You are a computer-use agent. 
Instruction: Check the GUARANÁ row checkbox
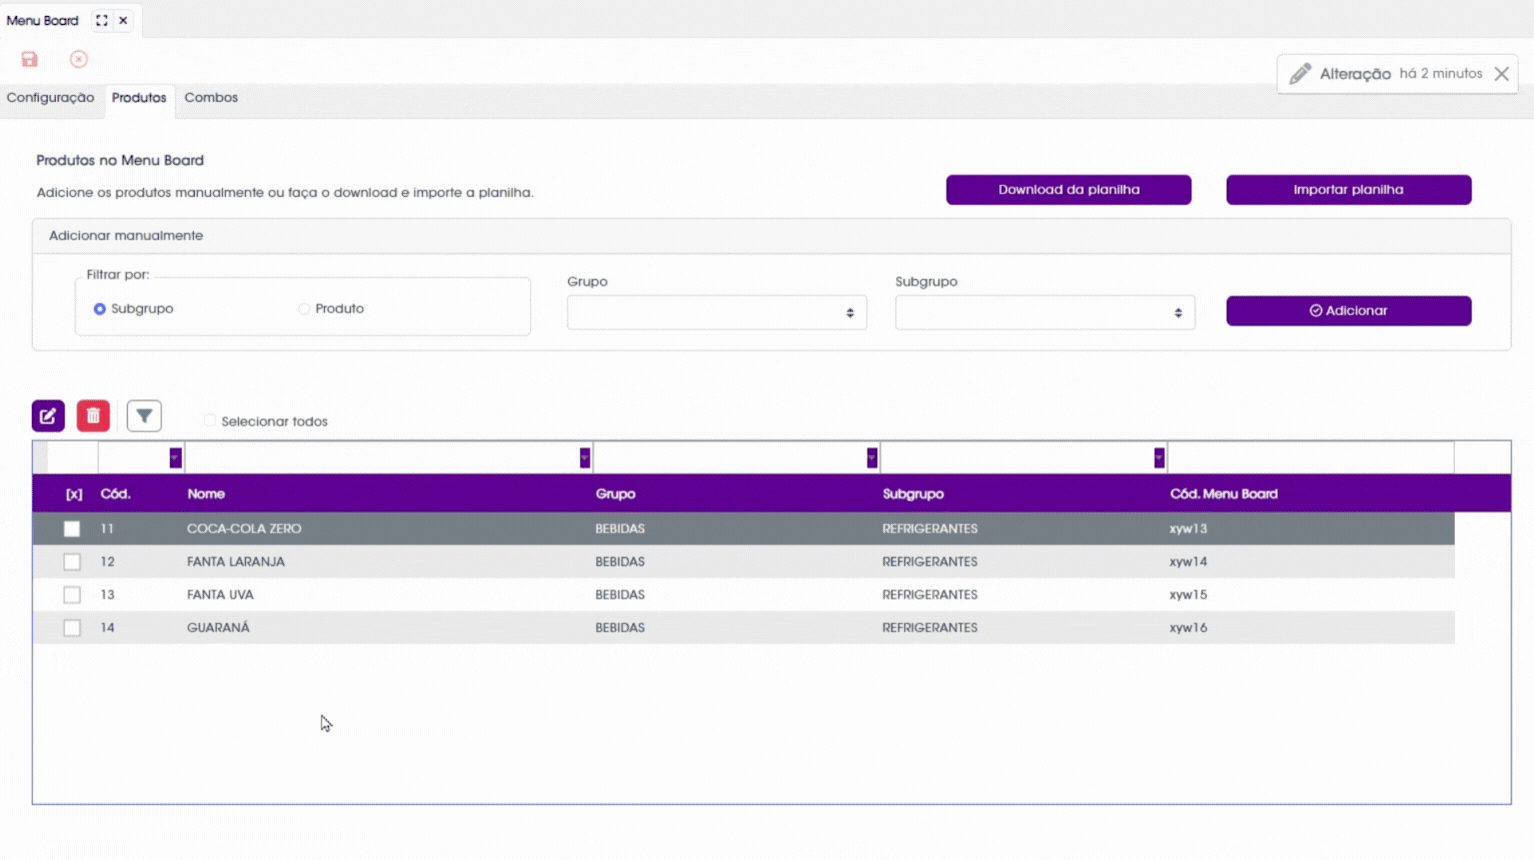[x=72, y=628]
